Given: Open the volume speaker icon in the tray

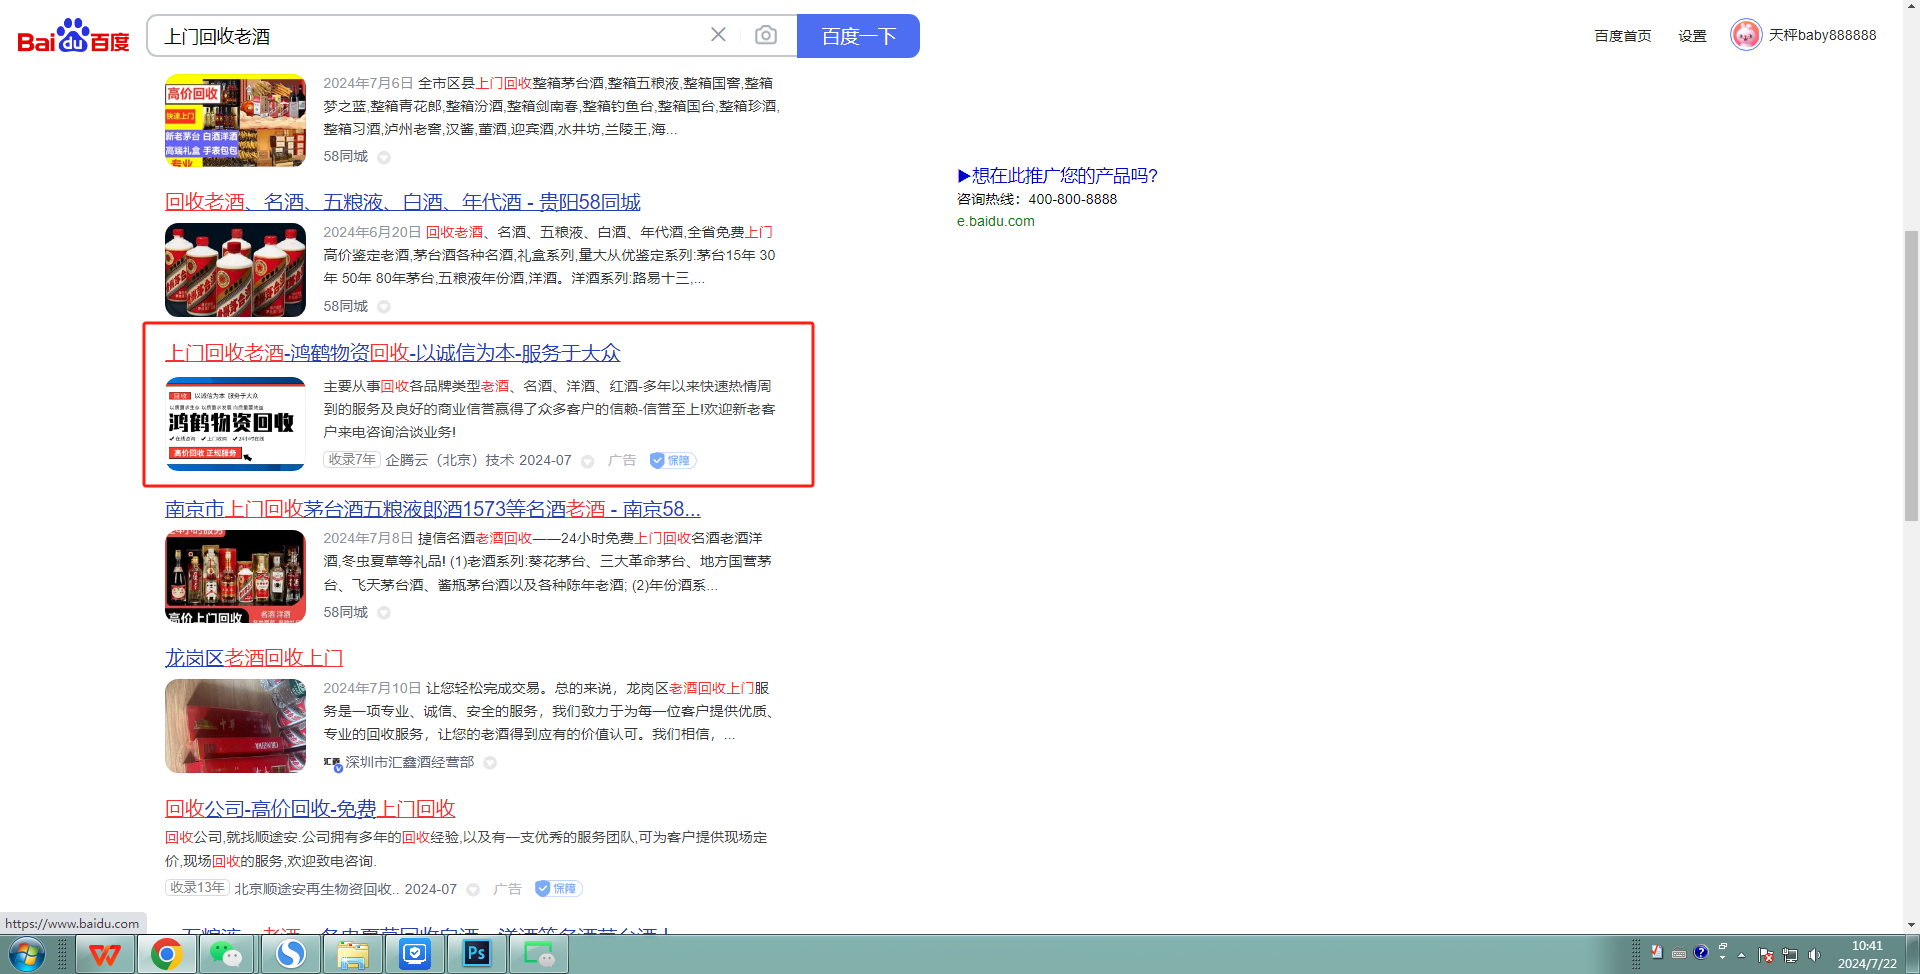Looking at the screenshot, I should coord(1815,955).
